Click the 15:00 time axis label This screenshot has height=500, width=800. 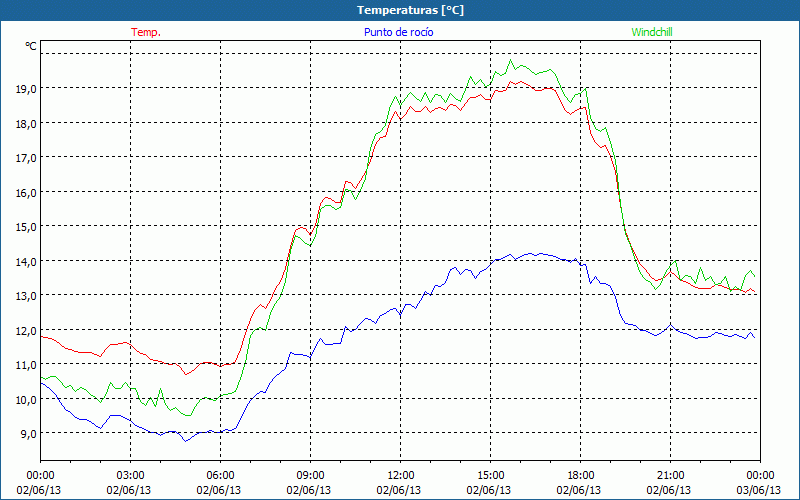tap(490, 476)
